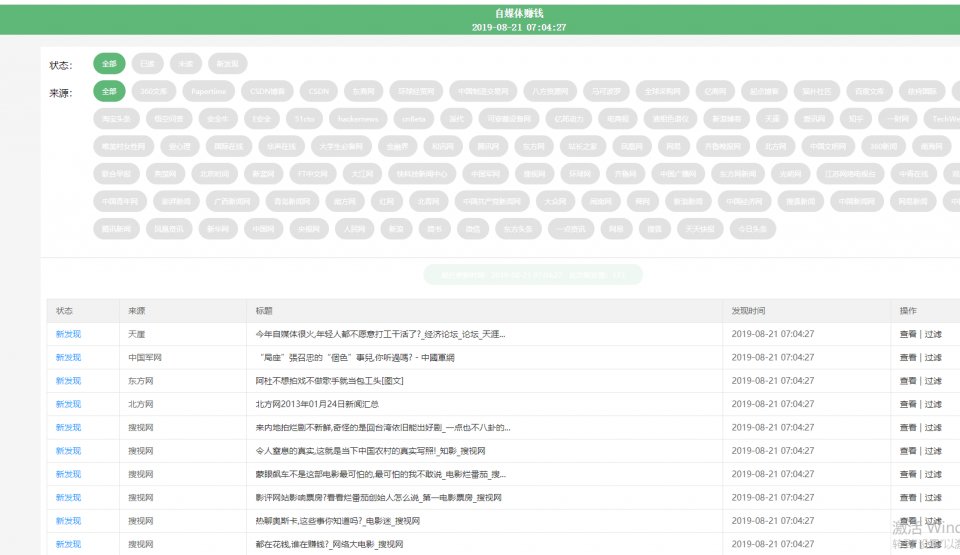Open 新发现 status of 东方网 row
Screen dimensions: 960x555
[68, 381]
